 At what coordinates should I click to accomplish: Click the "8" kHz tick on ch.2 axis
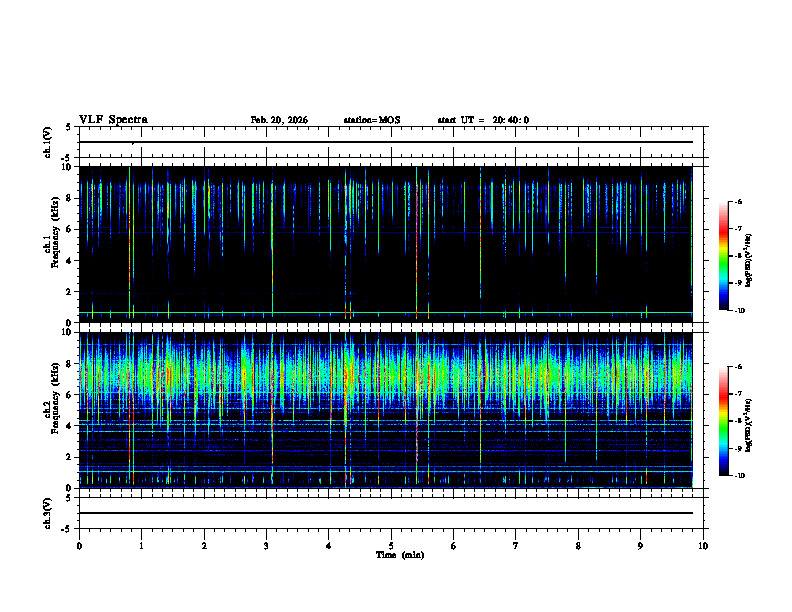(x=70, y=364)
